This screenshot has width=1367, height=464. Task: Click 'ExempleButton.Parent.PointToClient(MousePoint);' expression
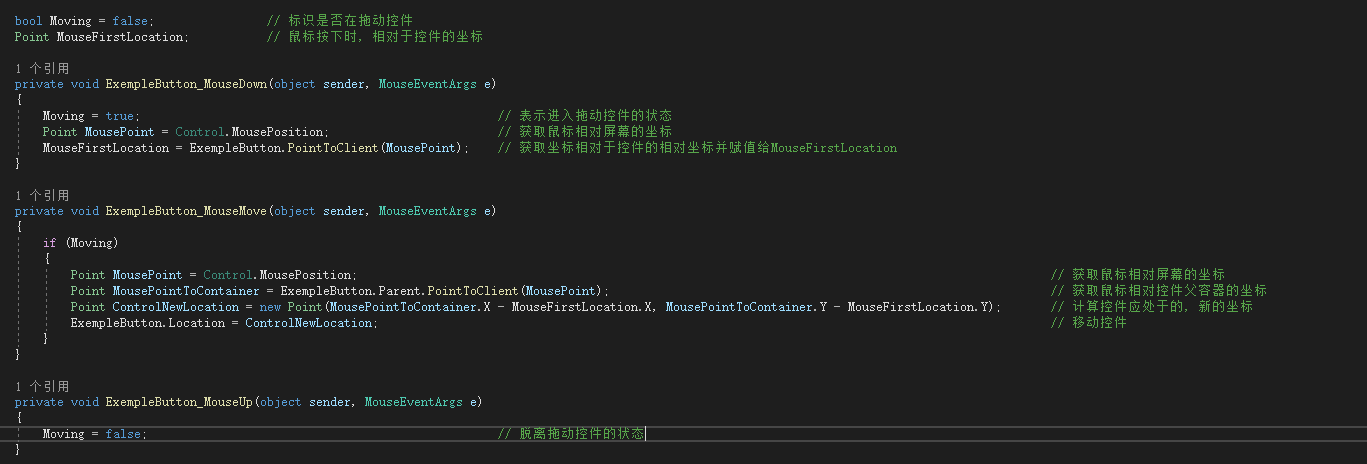[x=444, y=291]
